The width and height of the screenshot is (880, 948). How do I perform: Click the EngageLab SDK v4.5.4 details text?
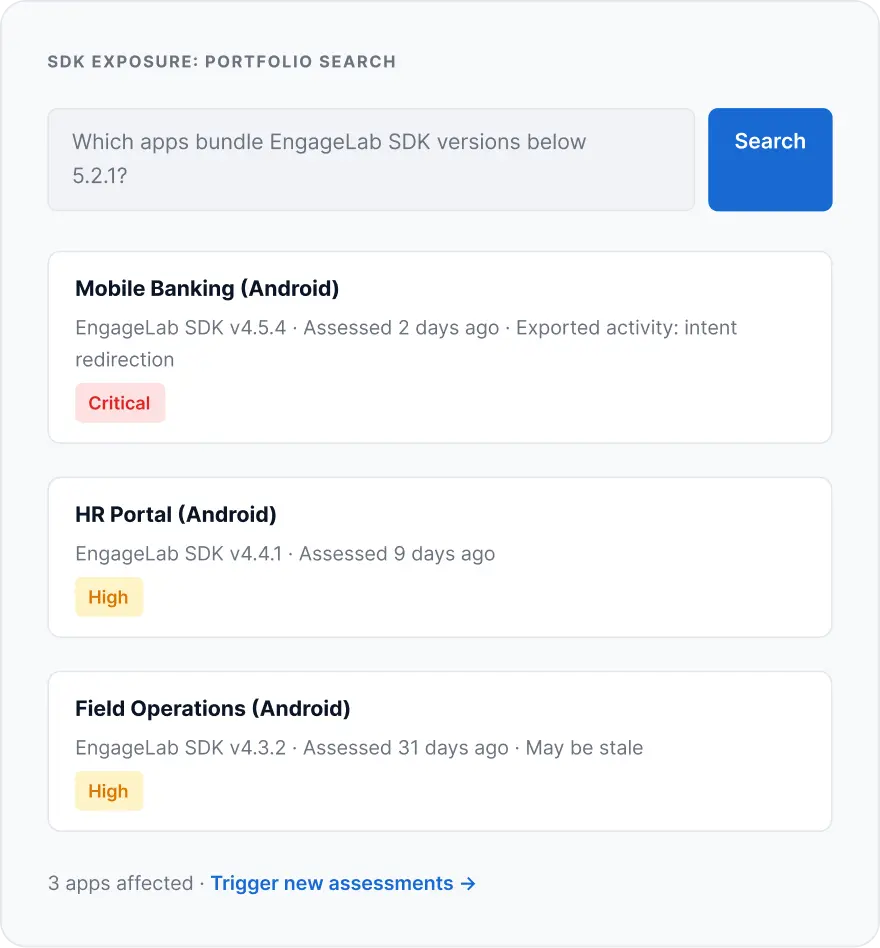(x=406, y=343)
